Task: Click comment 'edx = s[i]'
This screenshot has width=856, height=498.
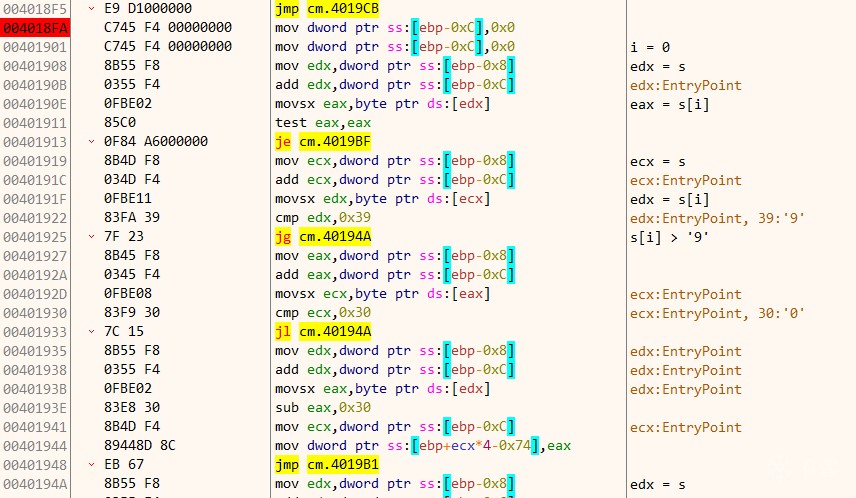Action: coord(669,199)
